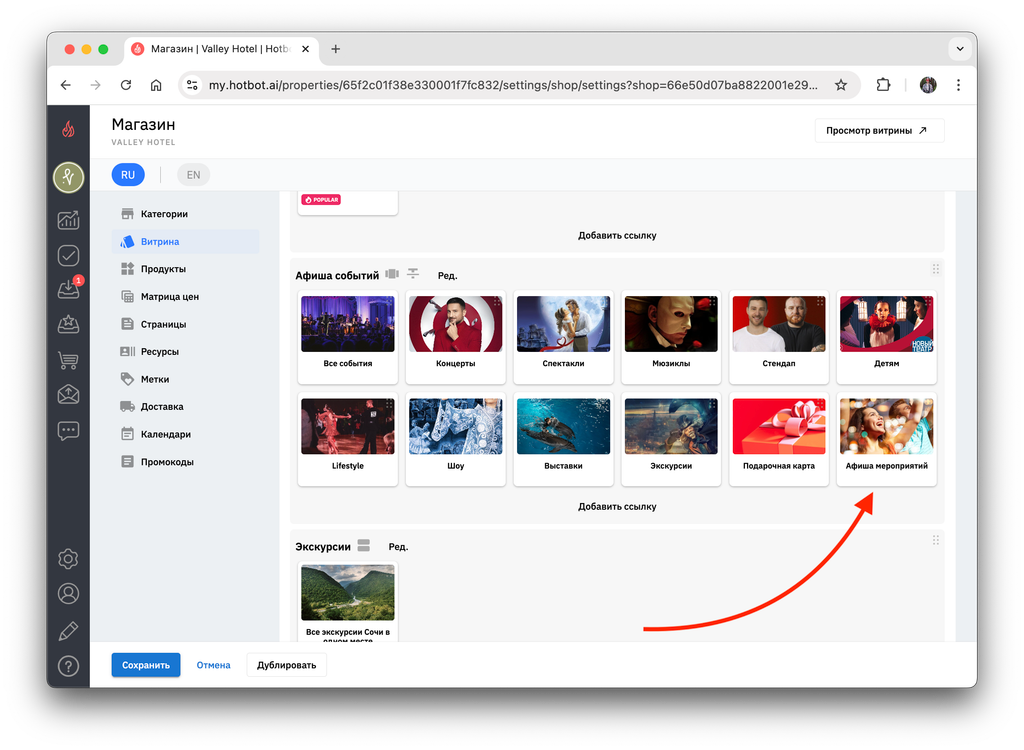
Task: Open the Метки menu item
Action: (x=185, y=379)
